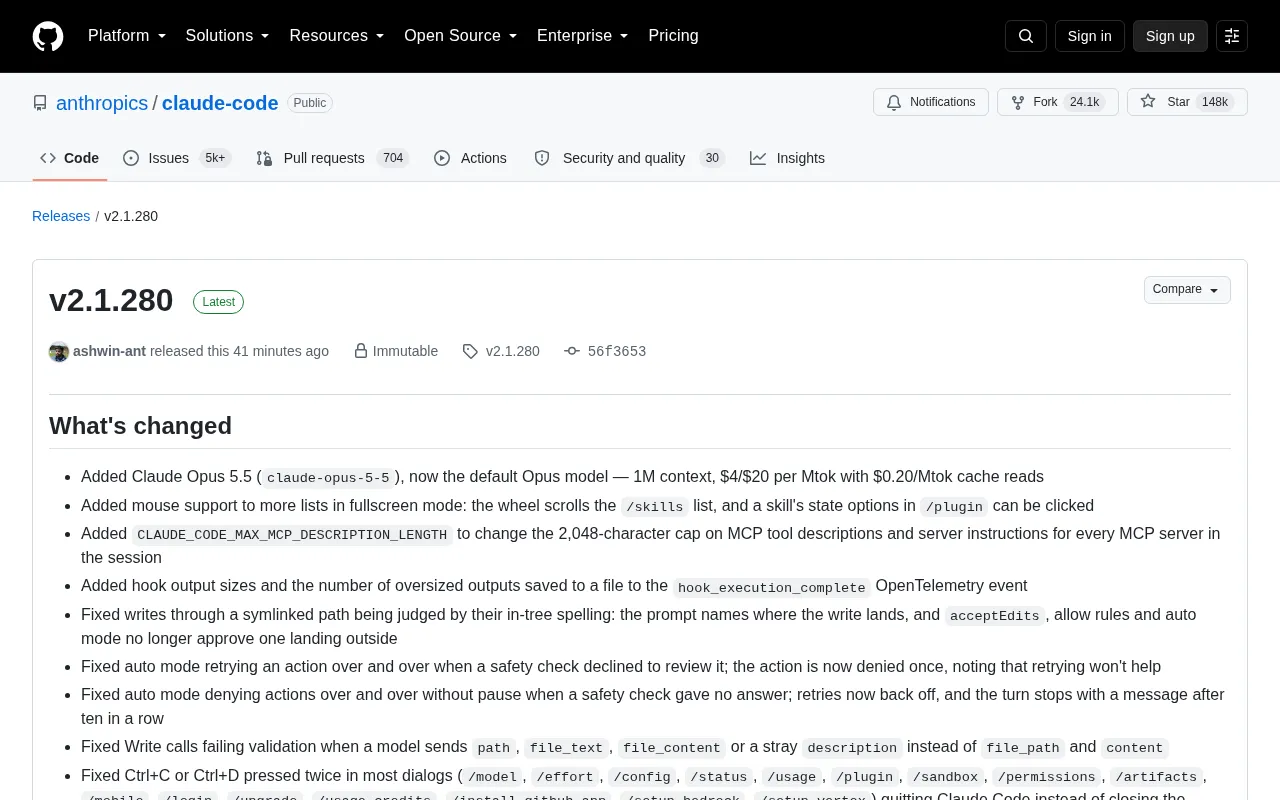This screenshot has height=800, width=1280.
Task: Expand the Solutions menu
Action: tap(228, 36)
